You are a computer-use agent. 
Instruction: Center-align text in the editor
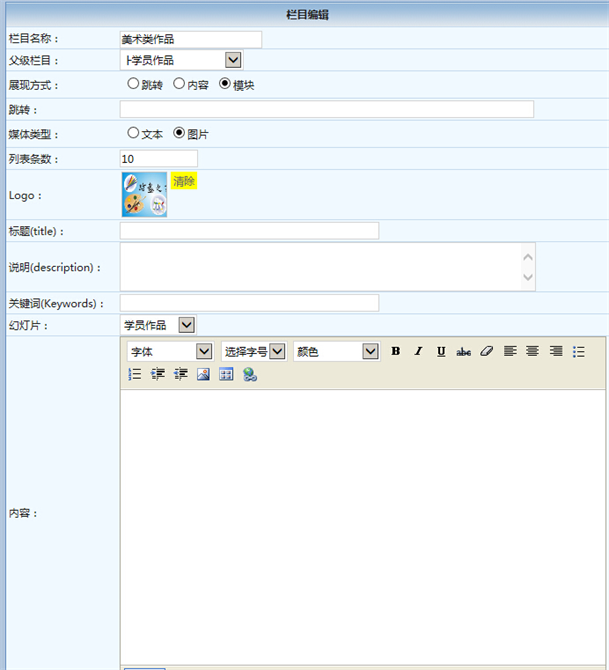pyautogui.click(x=533, y=351)
